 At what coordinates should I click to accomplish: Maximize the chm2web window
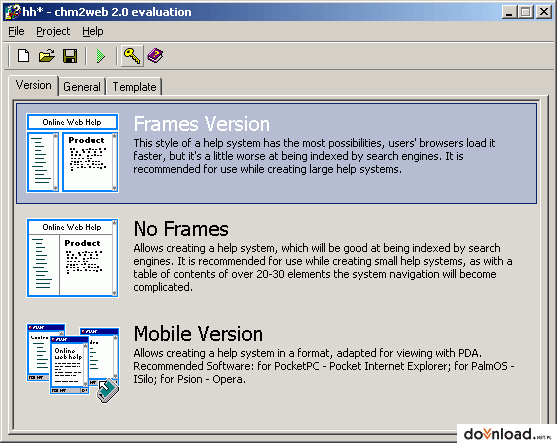tap(526, 12)
